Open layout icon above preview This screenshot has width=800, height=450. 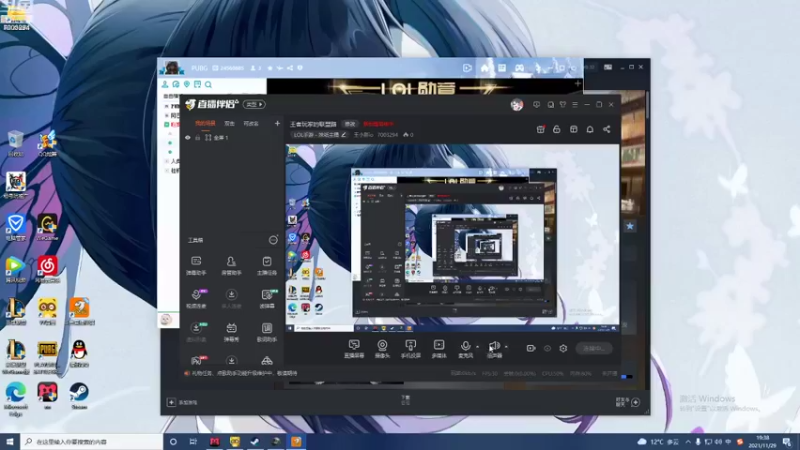(x=573, y=130)
